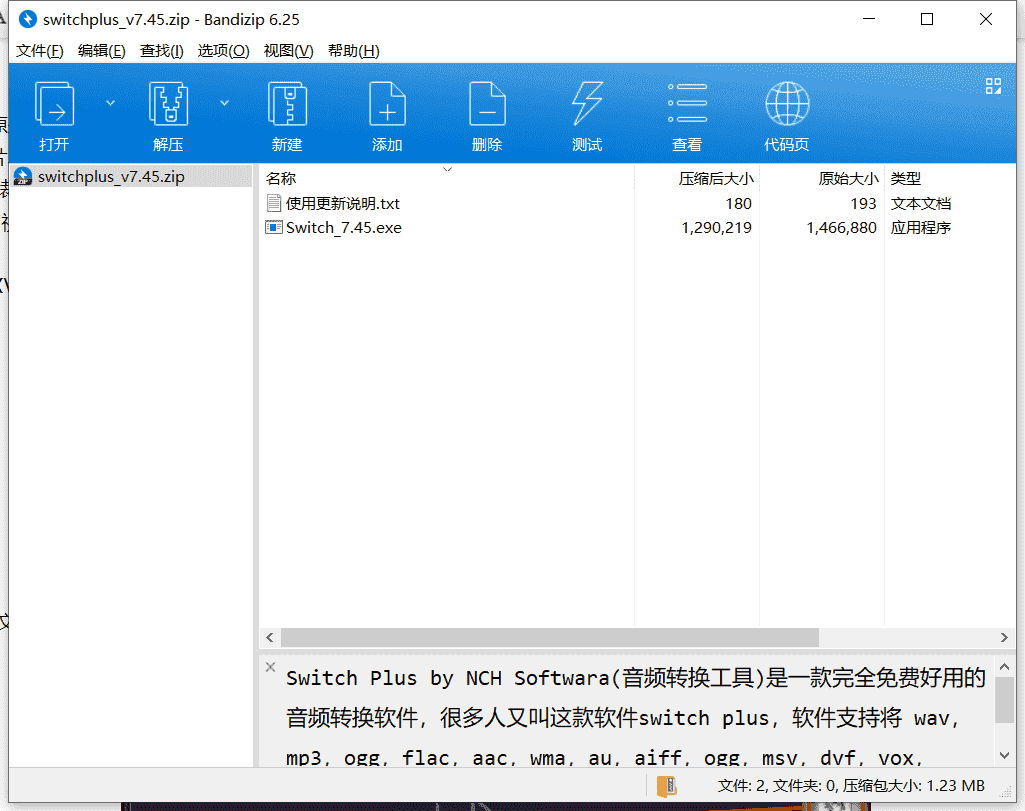1025x811 pixels.
Task: Open the 编辑(E) menu
Action: click(101, 51)
